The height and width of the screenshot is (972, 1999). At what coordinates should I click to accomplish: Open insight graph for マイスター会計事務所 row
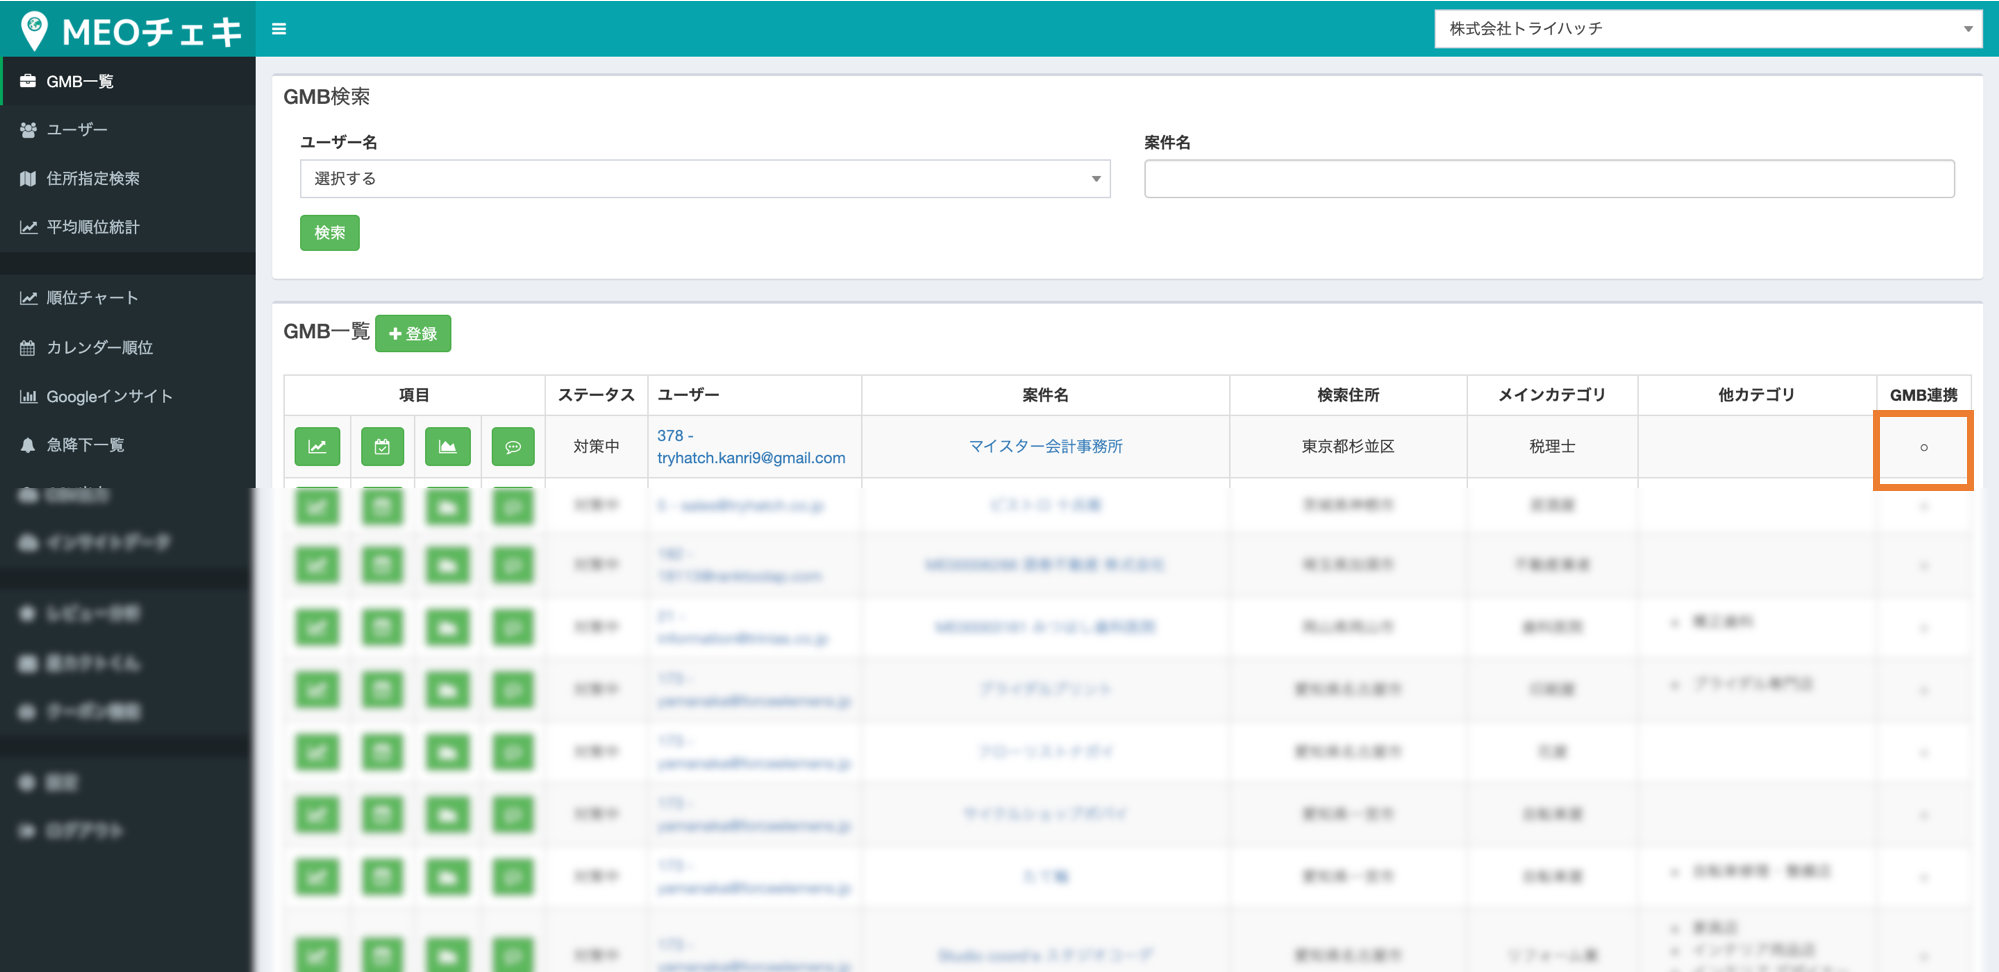[447, 447]
